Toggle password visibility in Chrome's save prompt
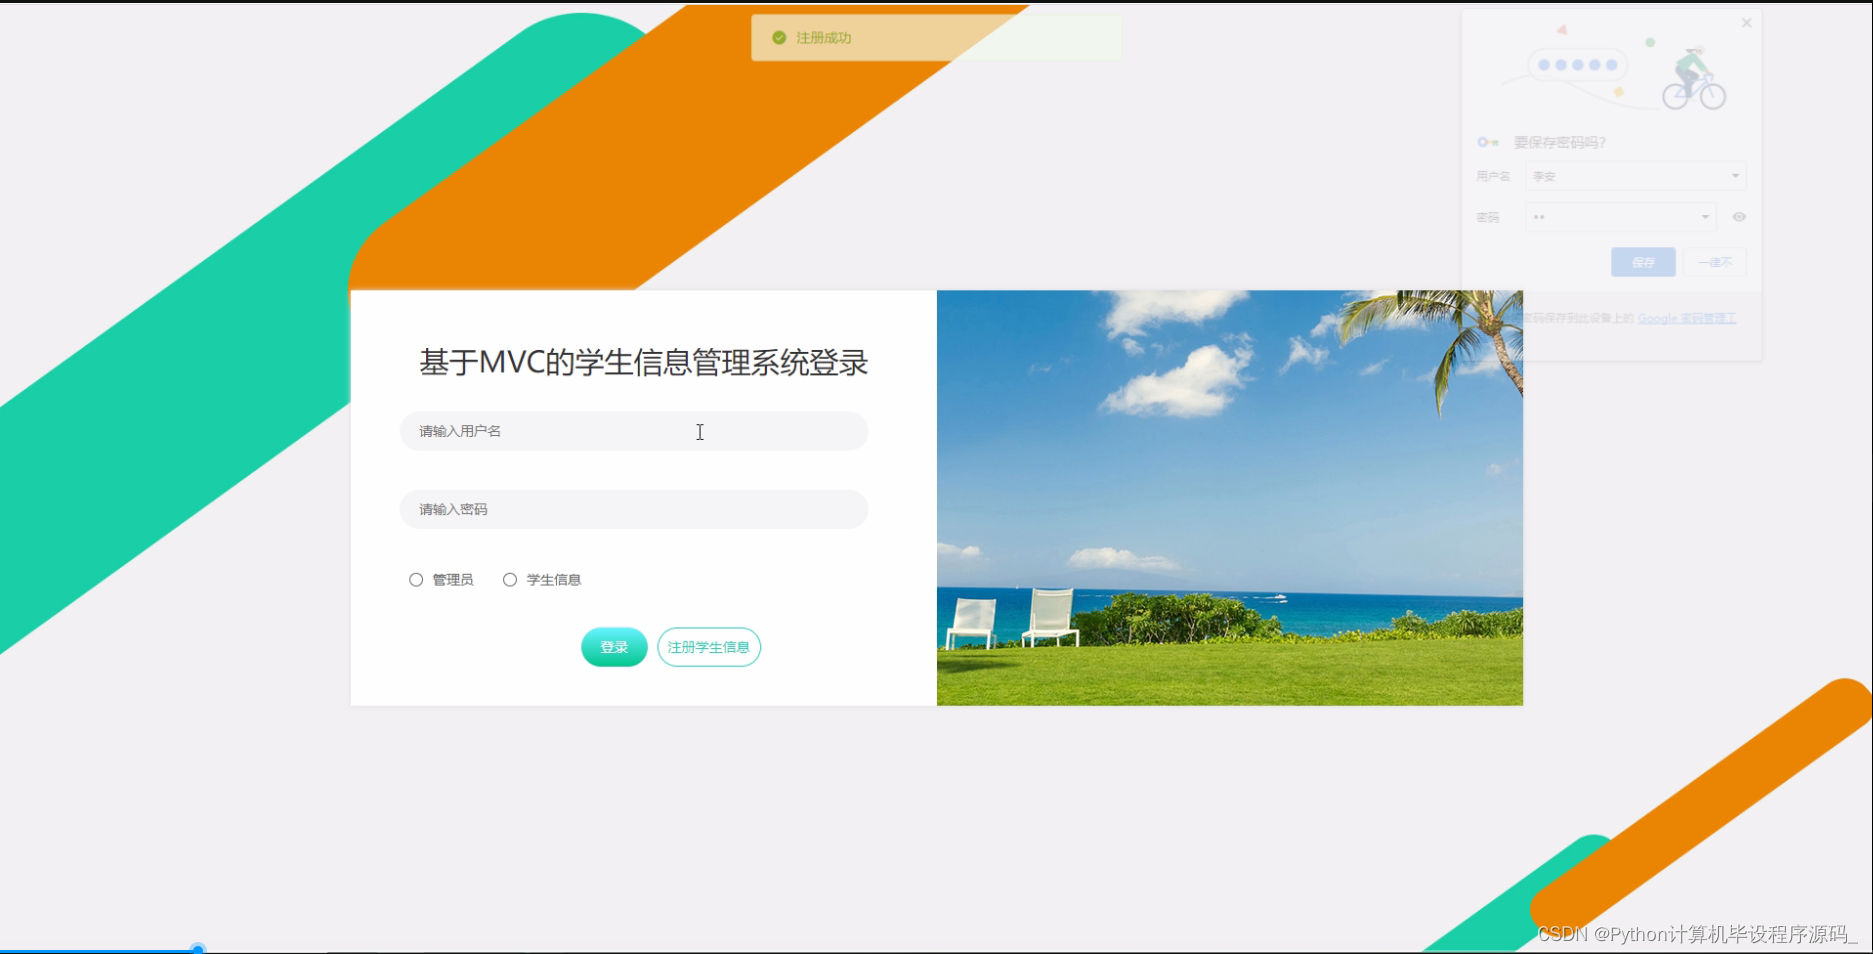 tap(1739, 217)
